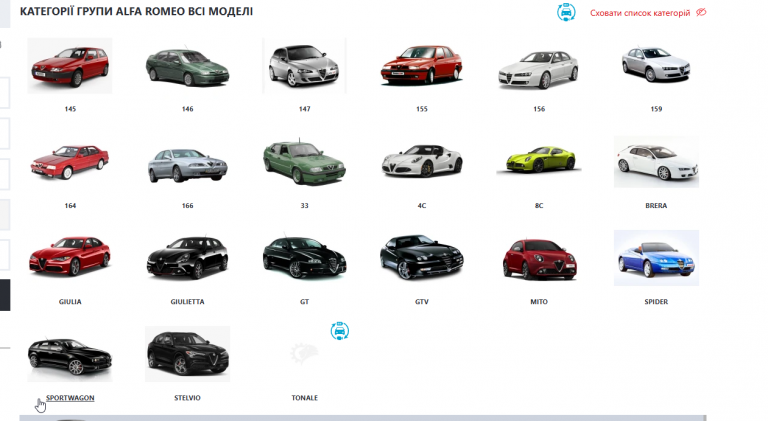Click the 164 label text
This screenshot has width=768, height=421.
click(x=70, y=206)
